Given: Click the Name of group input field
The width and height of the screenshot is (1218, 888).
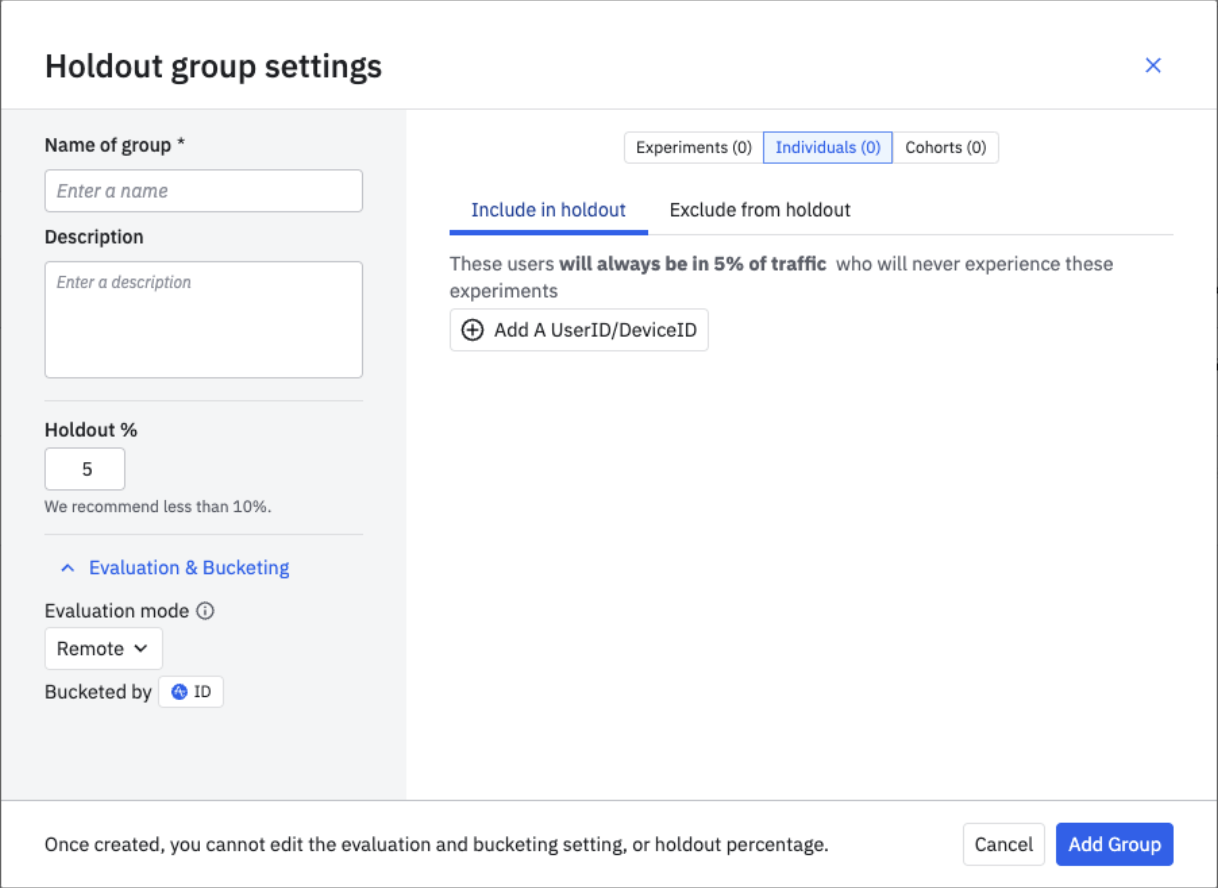Looking at the screenshot, I should pos(203,190).
